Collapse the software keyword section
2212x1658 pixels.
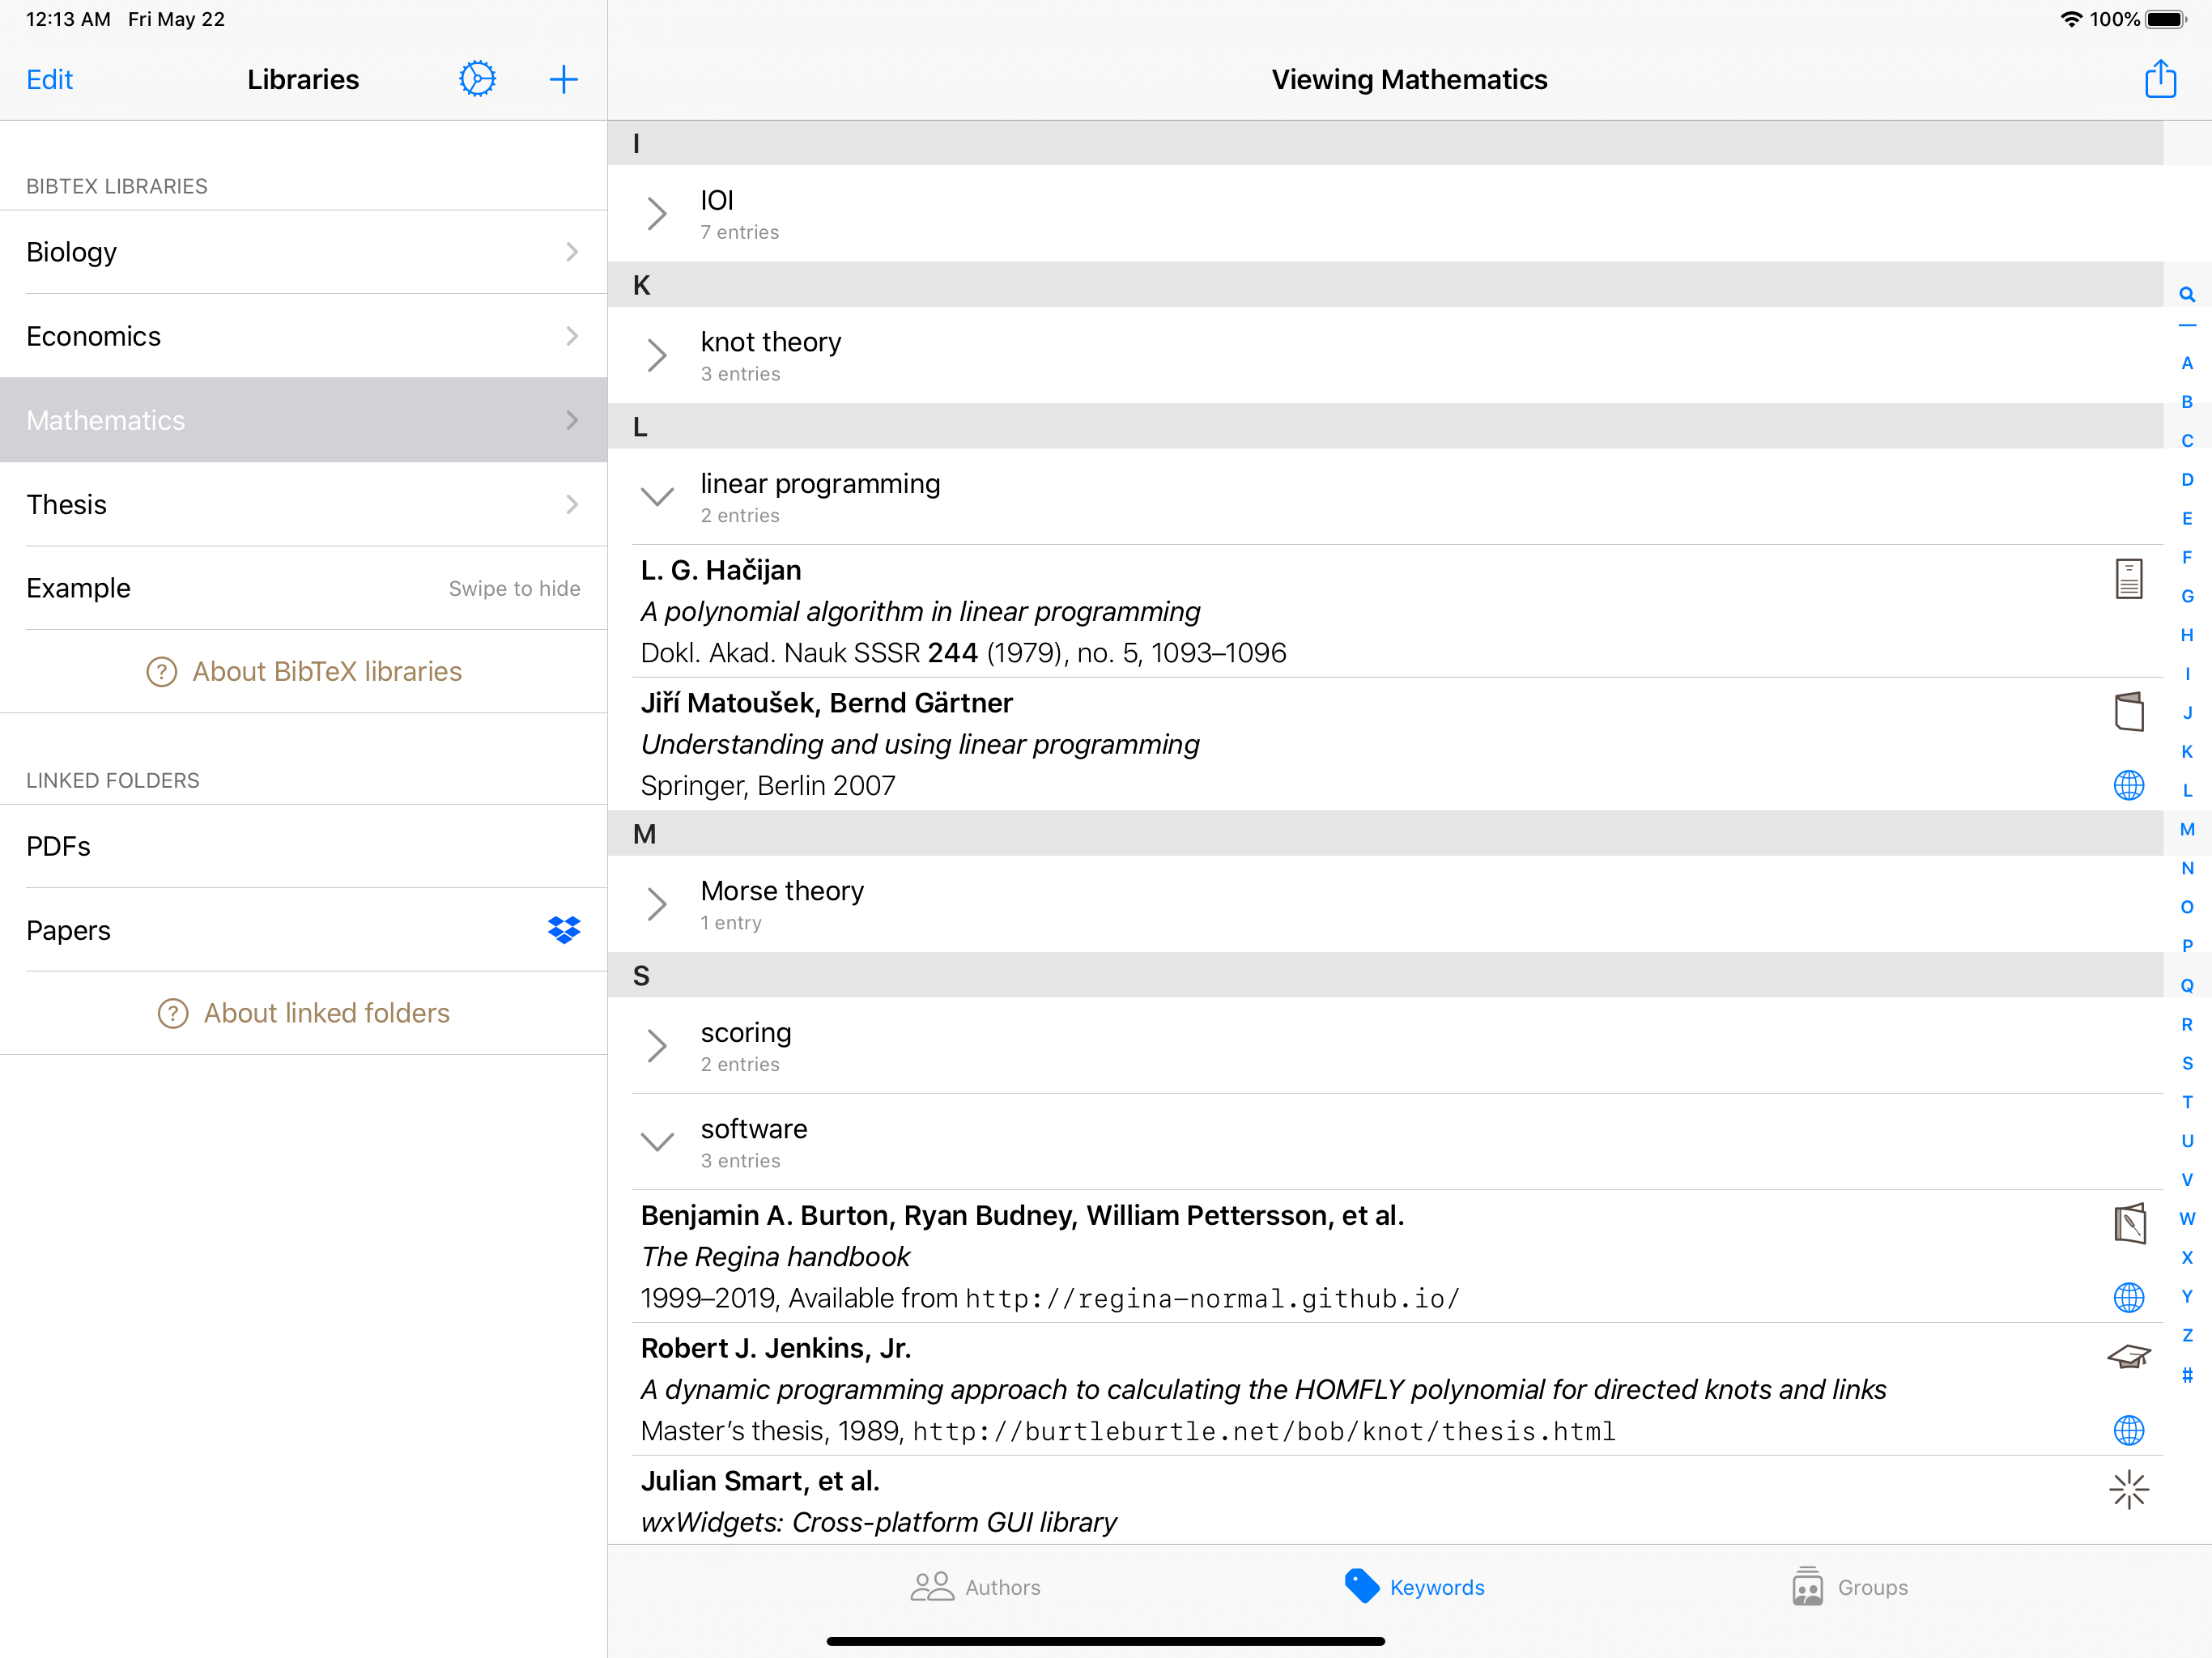(657, 1142)
